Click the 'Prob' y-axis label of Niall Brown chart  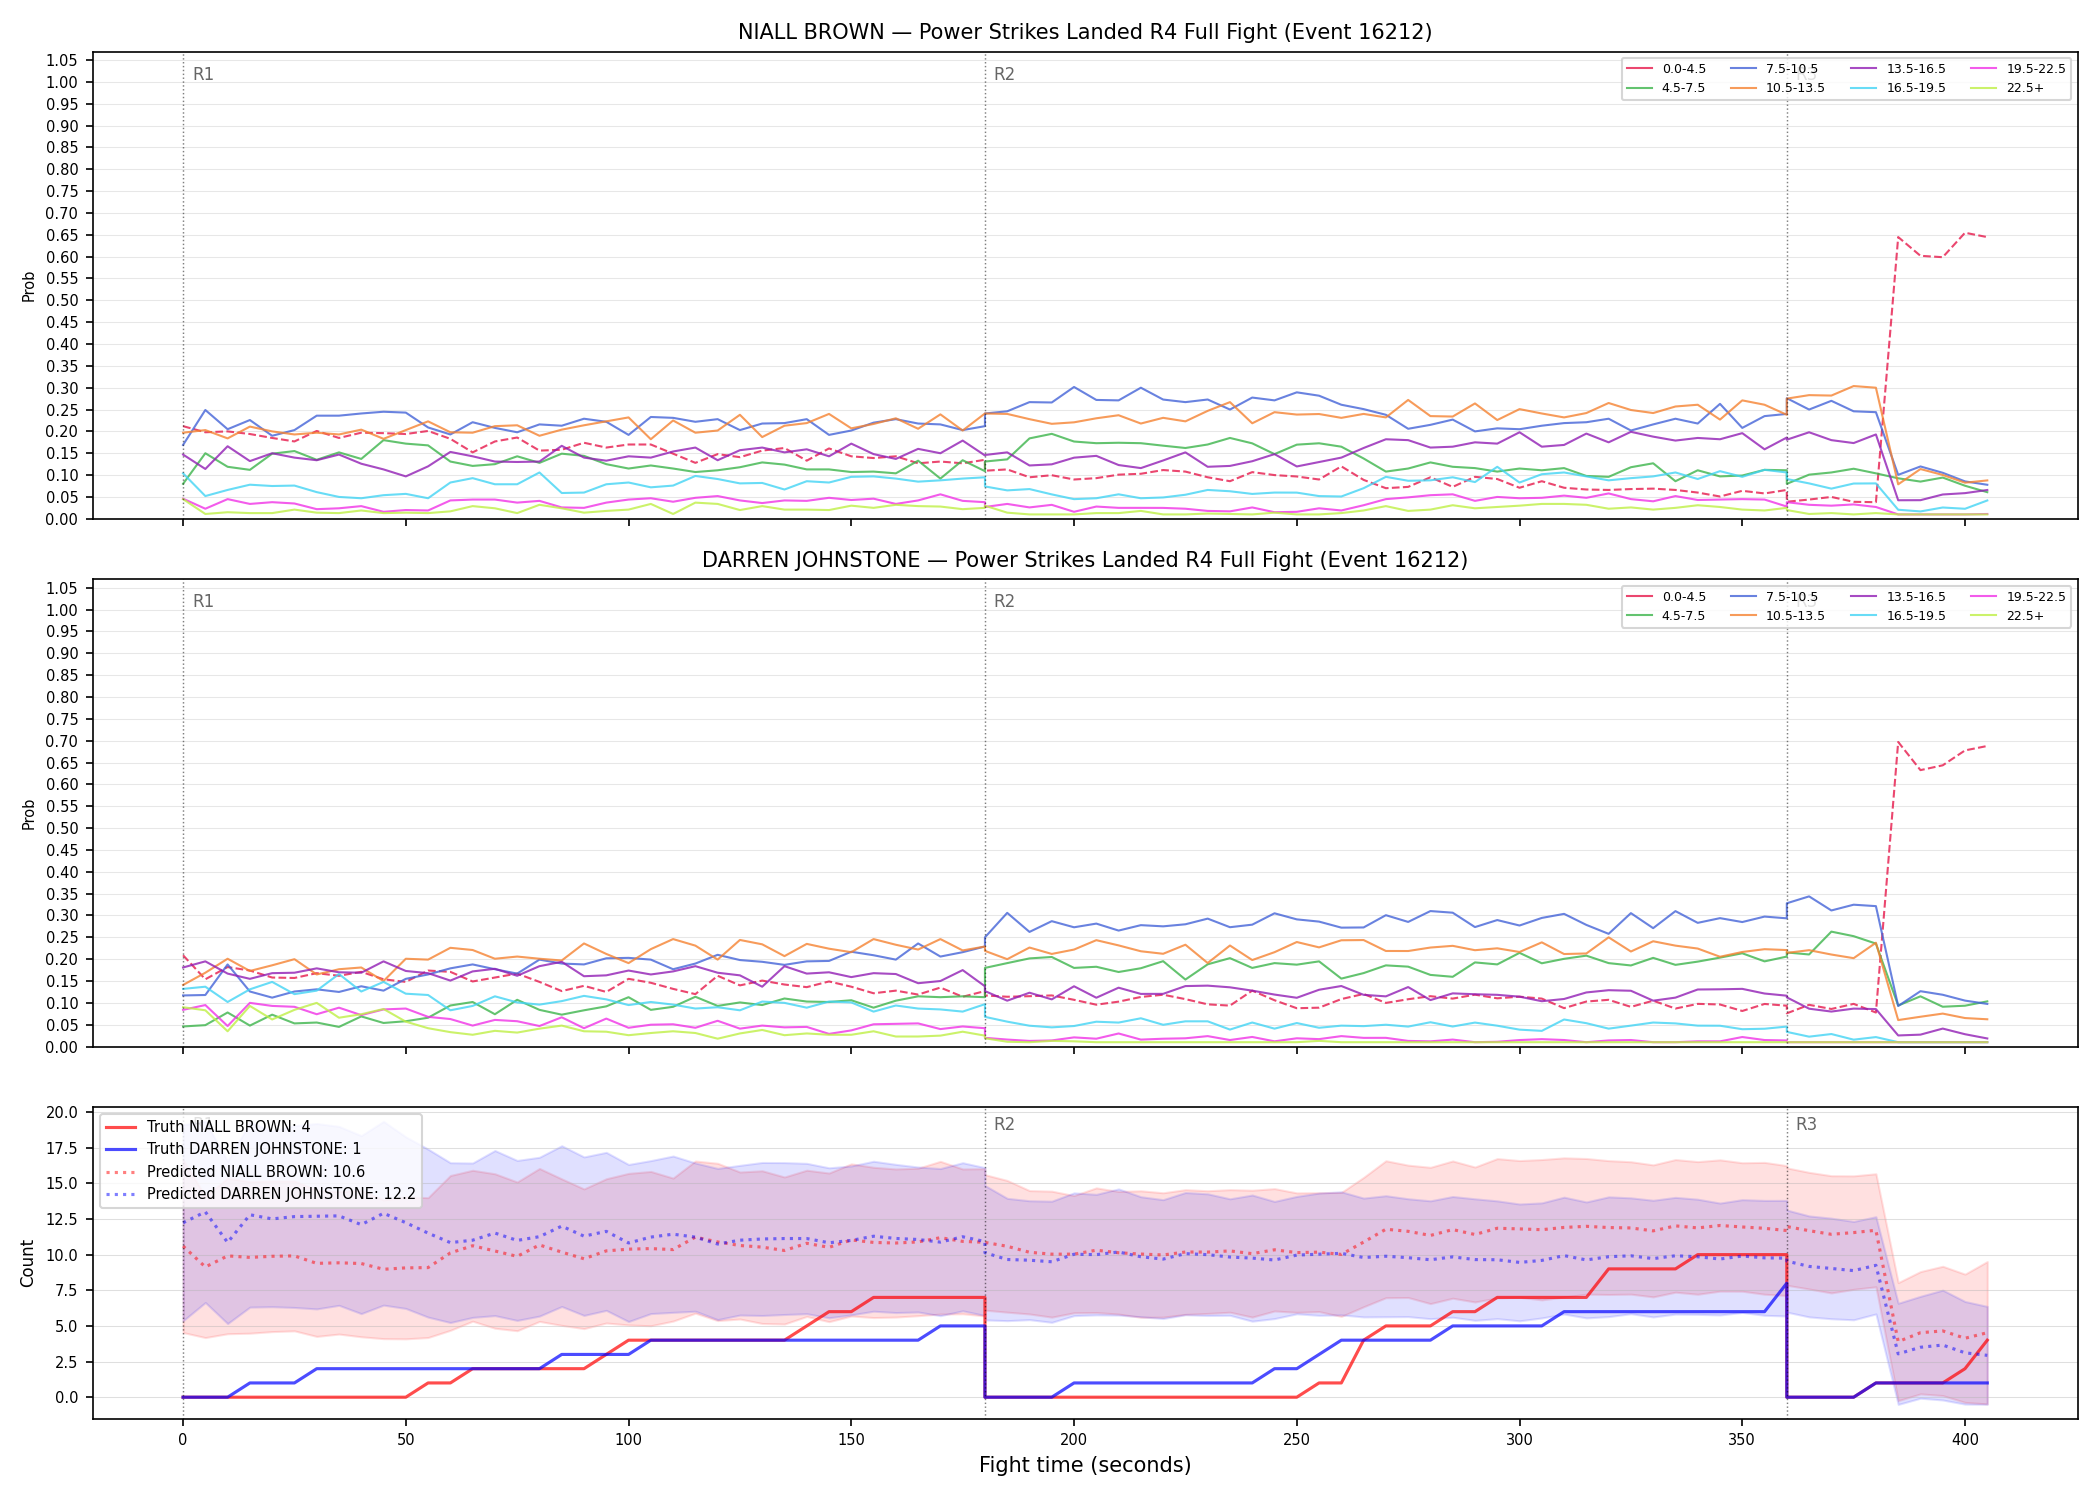point(28,287)
